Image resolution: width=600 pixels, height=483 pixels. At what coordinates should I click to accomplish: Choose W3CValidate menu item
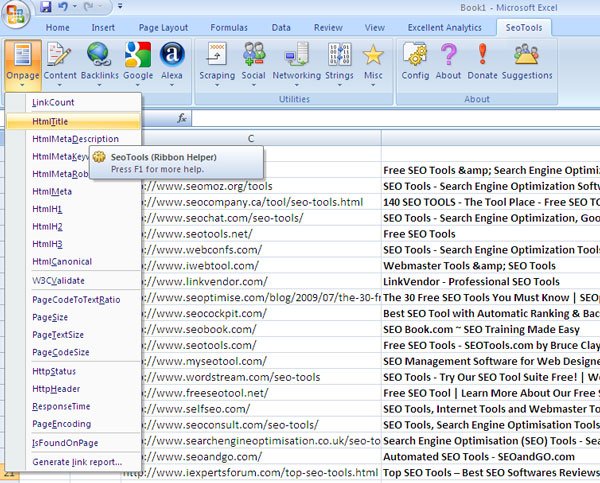(x=73, y=281)
